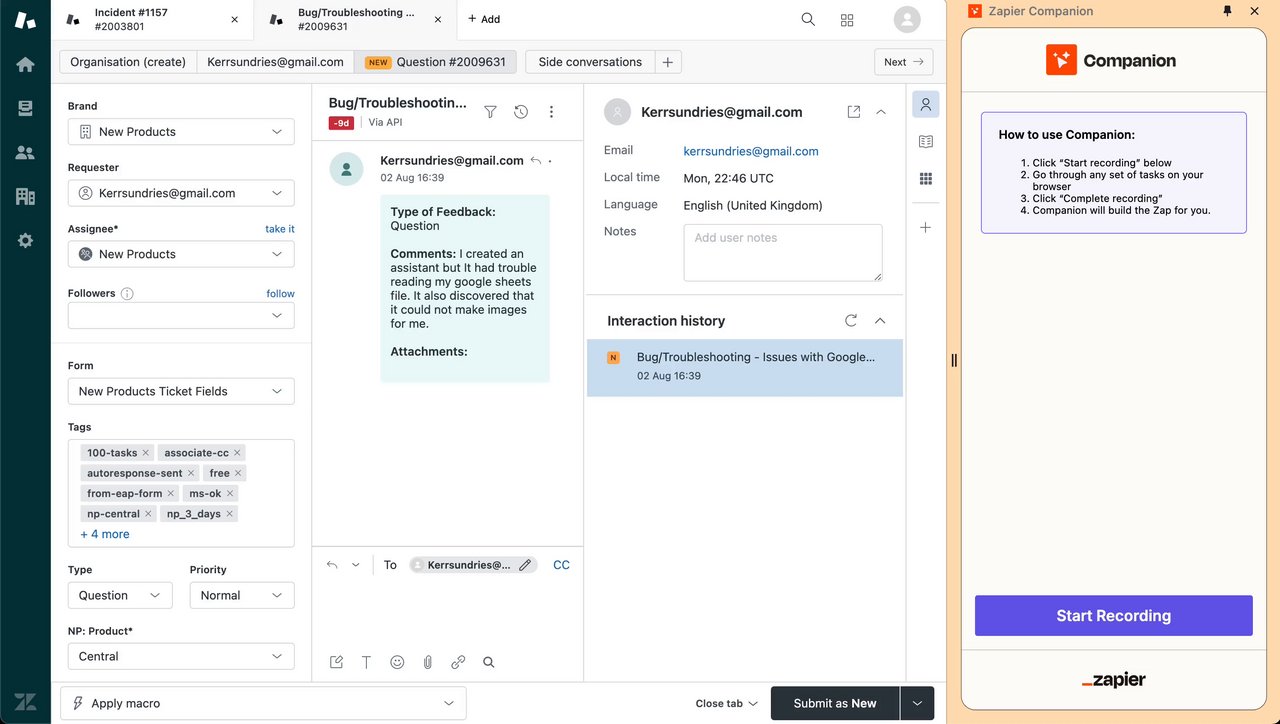Insert a link in the reply
Image resolution: width=1280 pixels, height=724 pixels.
[458, 662]
